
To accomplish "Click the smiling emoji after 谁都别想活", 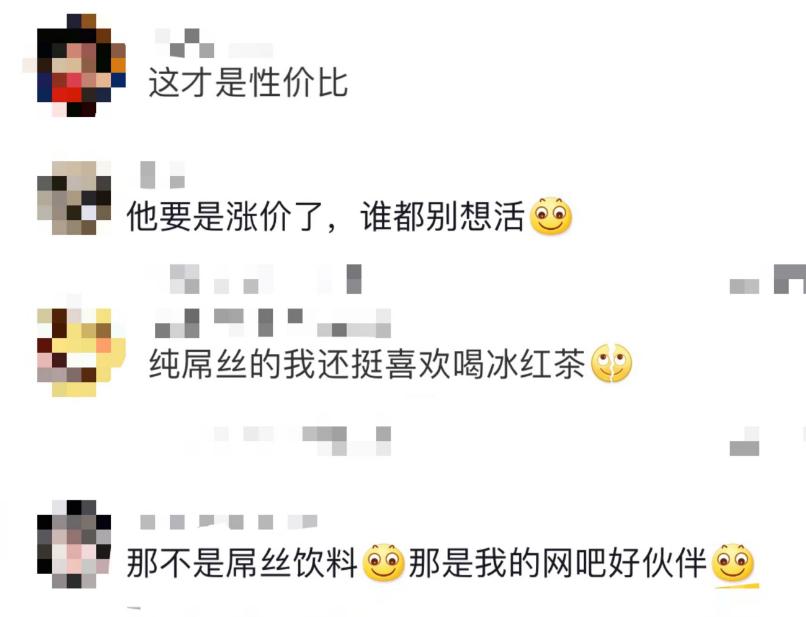I will (551, 216).
